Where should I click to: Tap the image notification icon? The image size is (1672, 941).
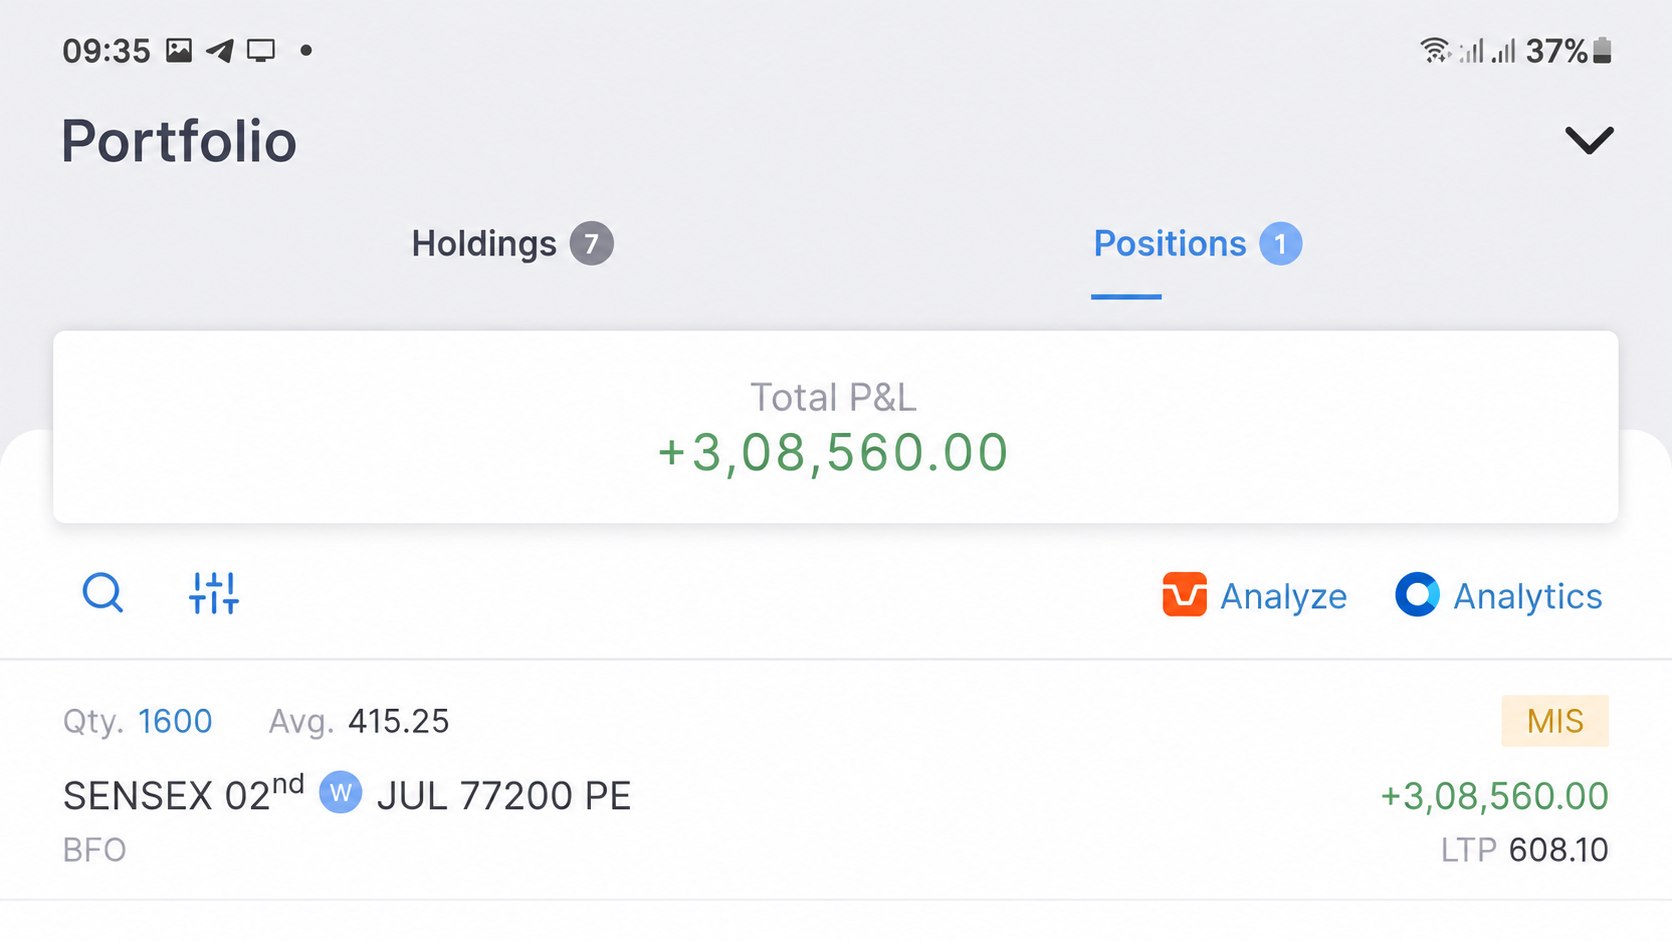coord(179,50)
